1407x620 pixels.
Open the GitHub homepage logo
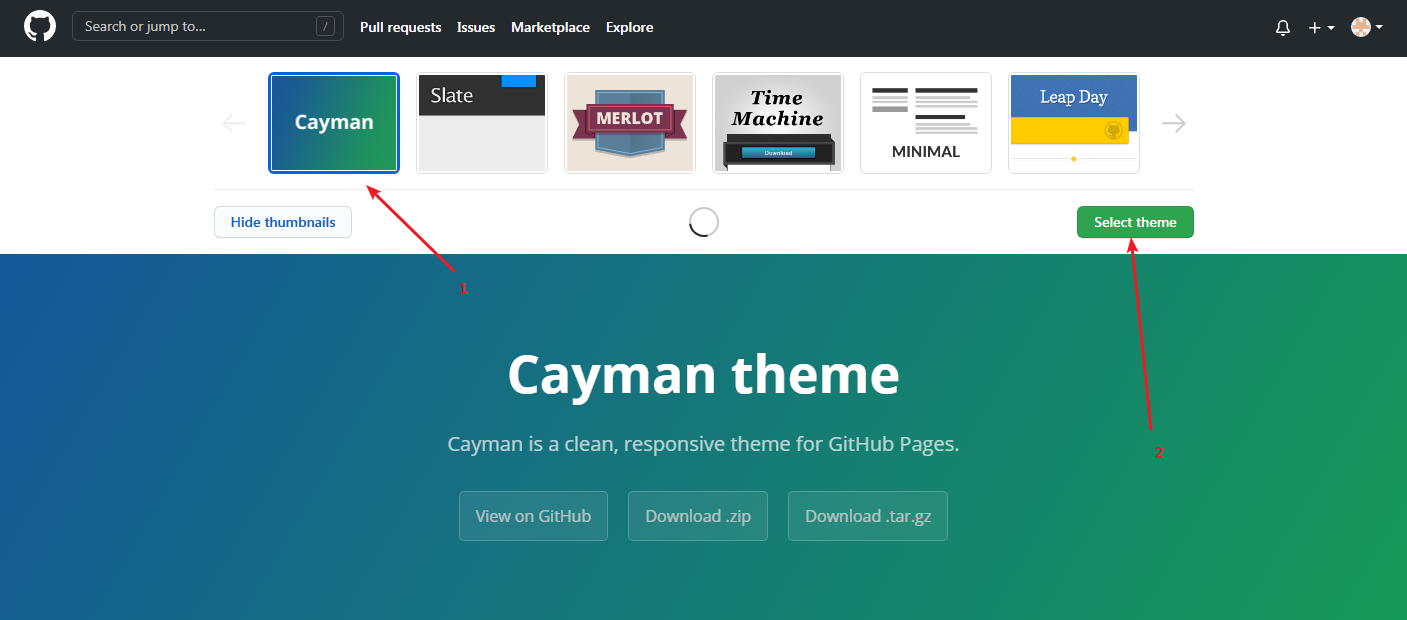[40, 27]
